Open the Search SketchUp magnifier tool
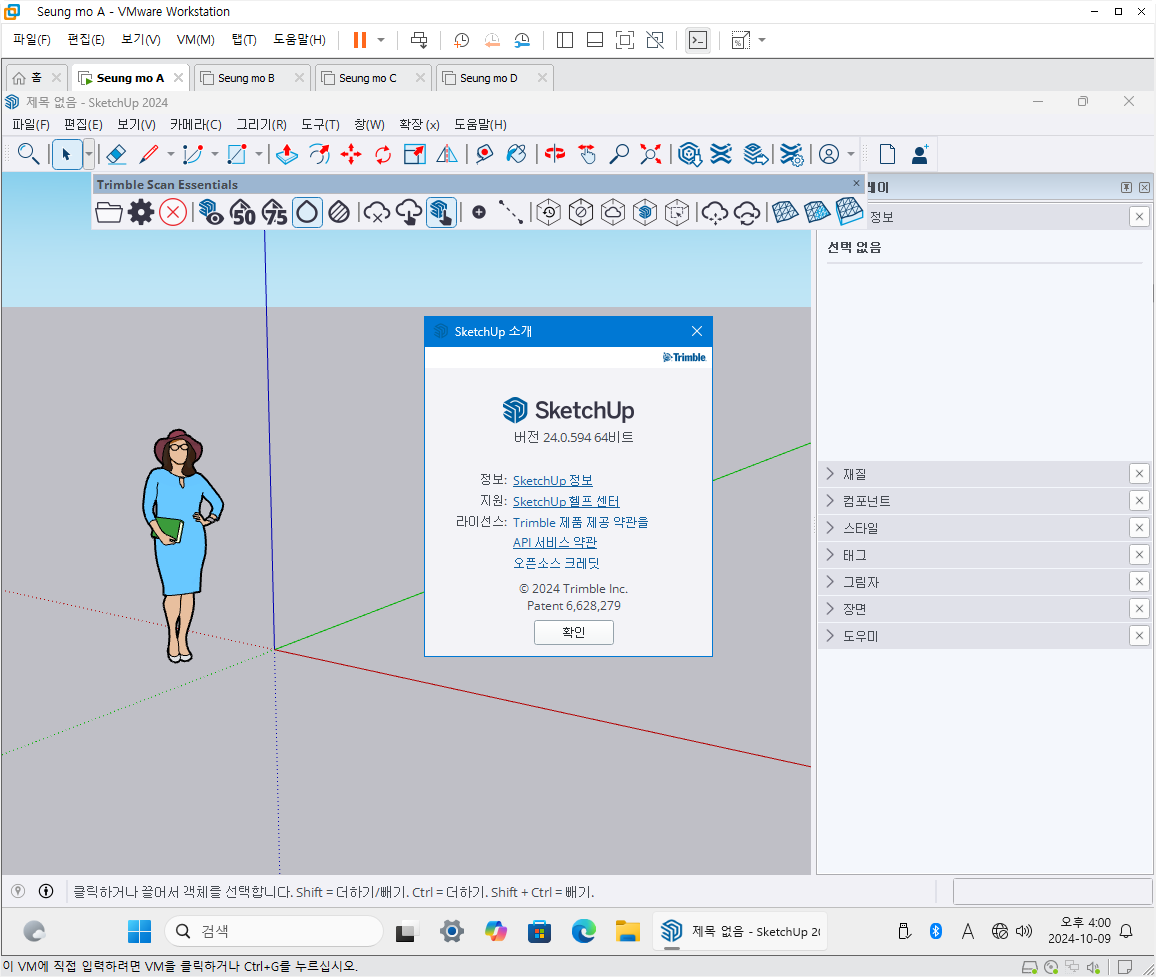1156x977 pixels. pos(28,154)
